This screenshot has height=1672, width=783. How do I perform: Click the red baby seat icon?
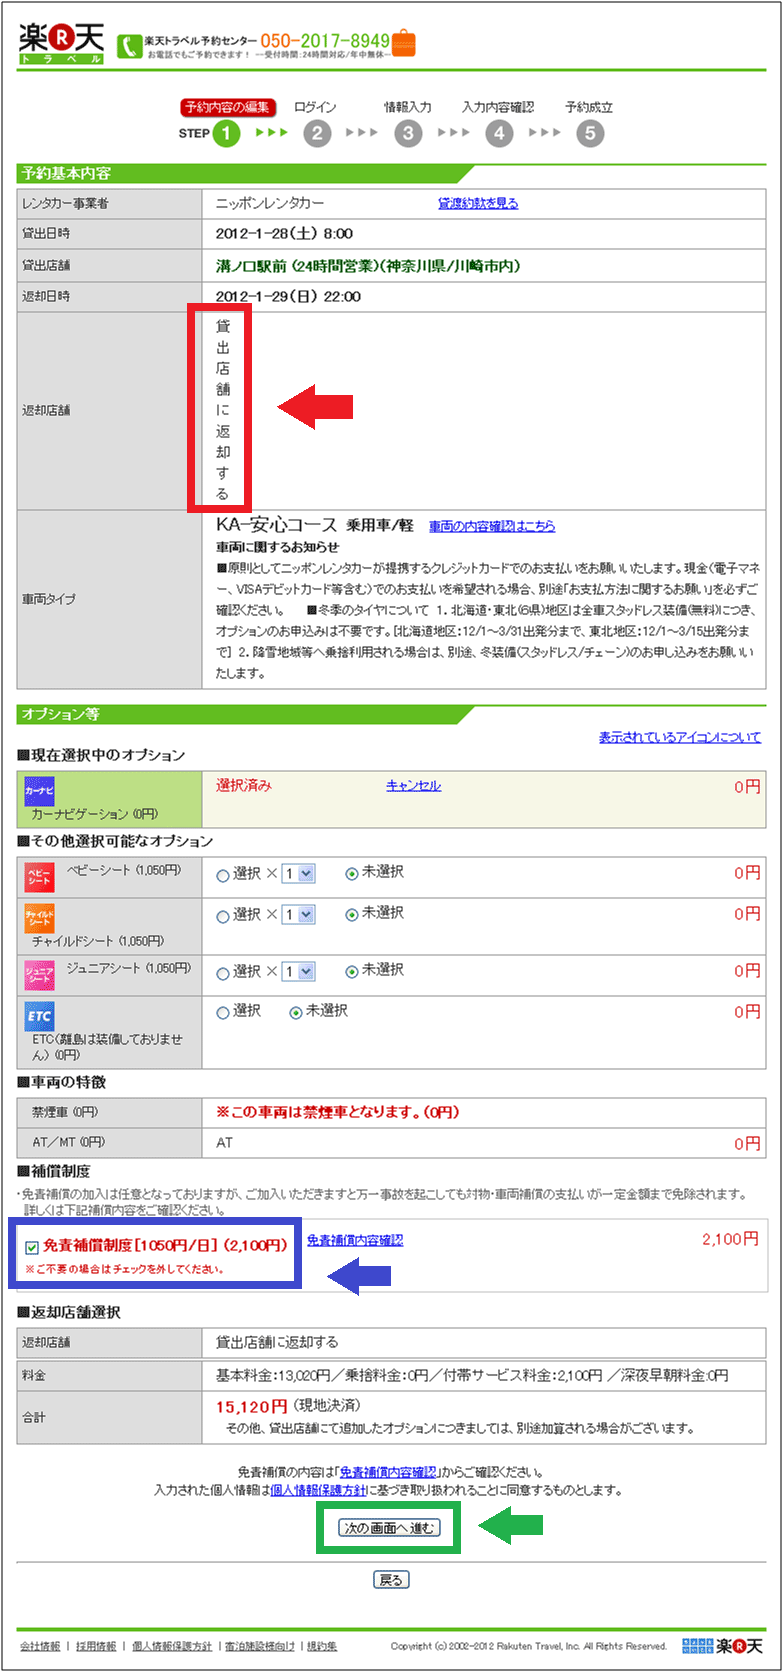coord(39,877)
